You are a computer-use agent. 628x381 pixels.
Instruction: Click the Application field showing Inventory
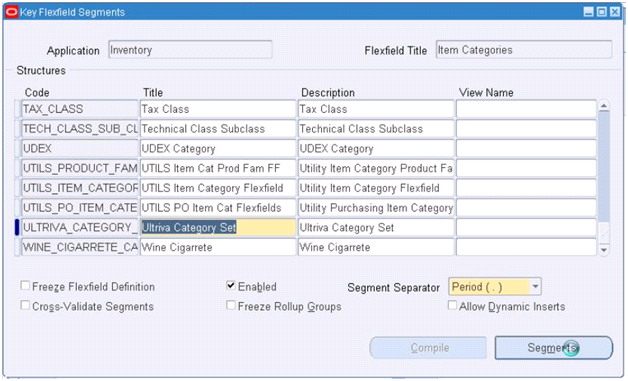(190, 50)
